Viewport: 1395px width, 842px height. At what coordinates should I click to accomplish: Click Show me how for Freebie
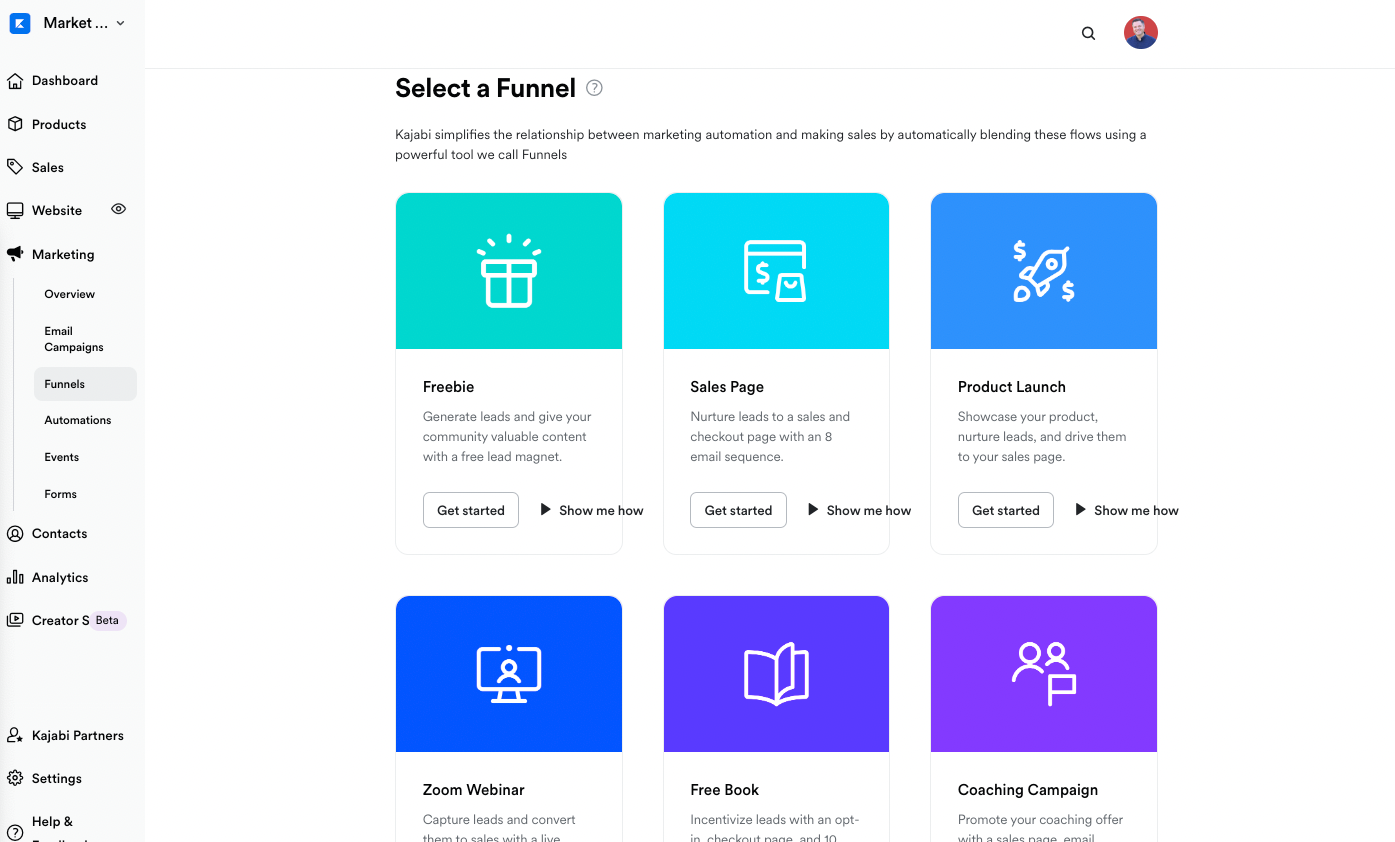[592, 510]
